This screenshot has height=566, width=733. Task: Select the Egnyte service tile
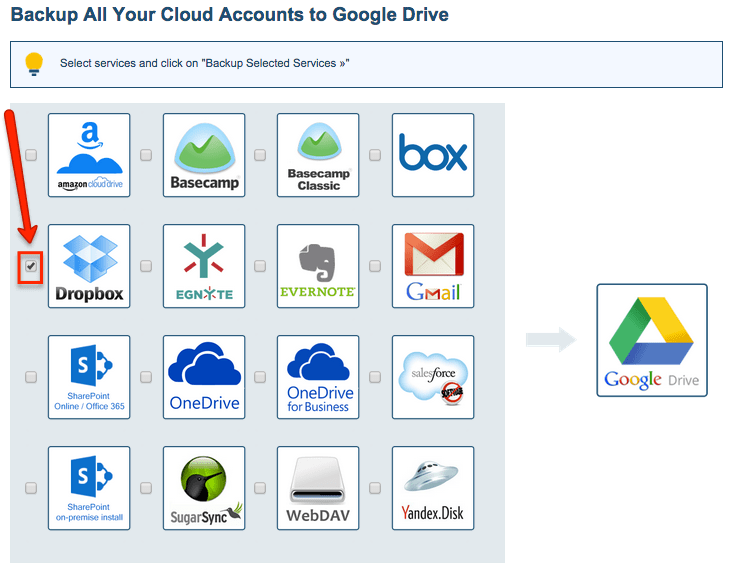(x=204, y=266)
